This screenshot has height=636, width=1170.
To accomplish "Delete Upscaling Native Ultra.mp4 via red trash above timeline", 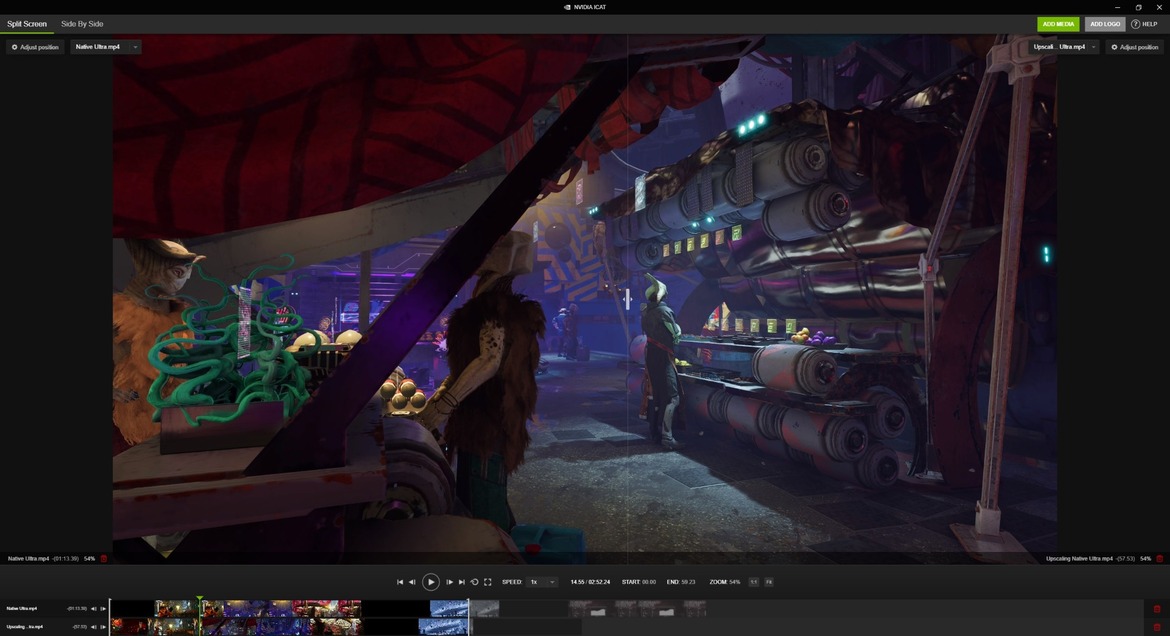I will [1160, 558].
